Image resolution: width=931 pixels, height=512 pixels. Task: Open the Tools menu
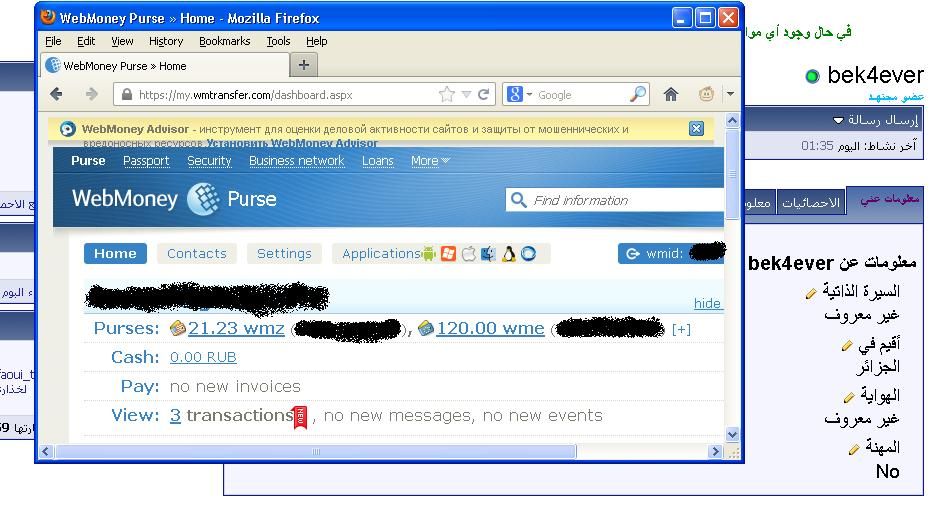click(x=278, y=41)
